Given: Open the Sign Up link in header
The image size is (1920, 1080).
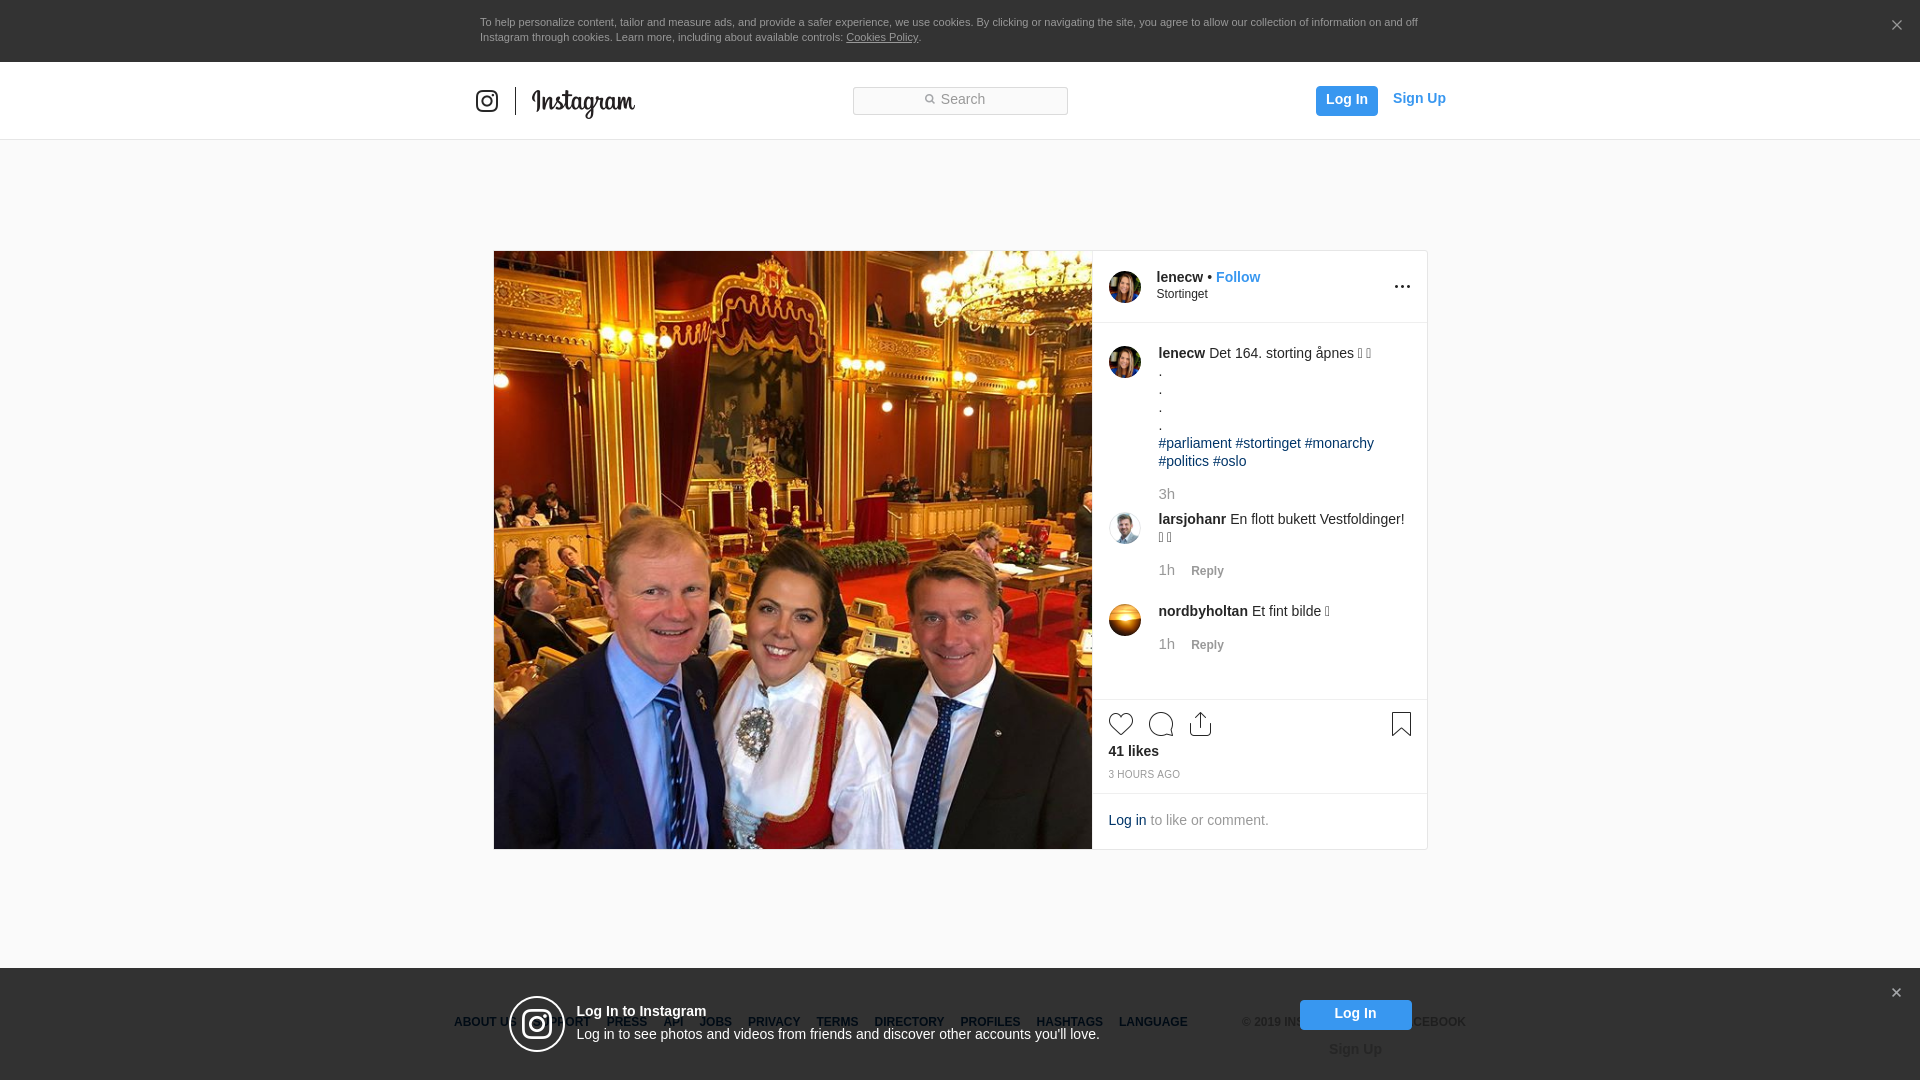Looking at the screenshot, I should pos(1419,98).
